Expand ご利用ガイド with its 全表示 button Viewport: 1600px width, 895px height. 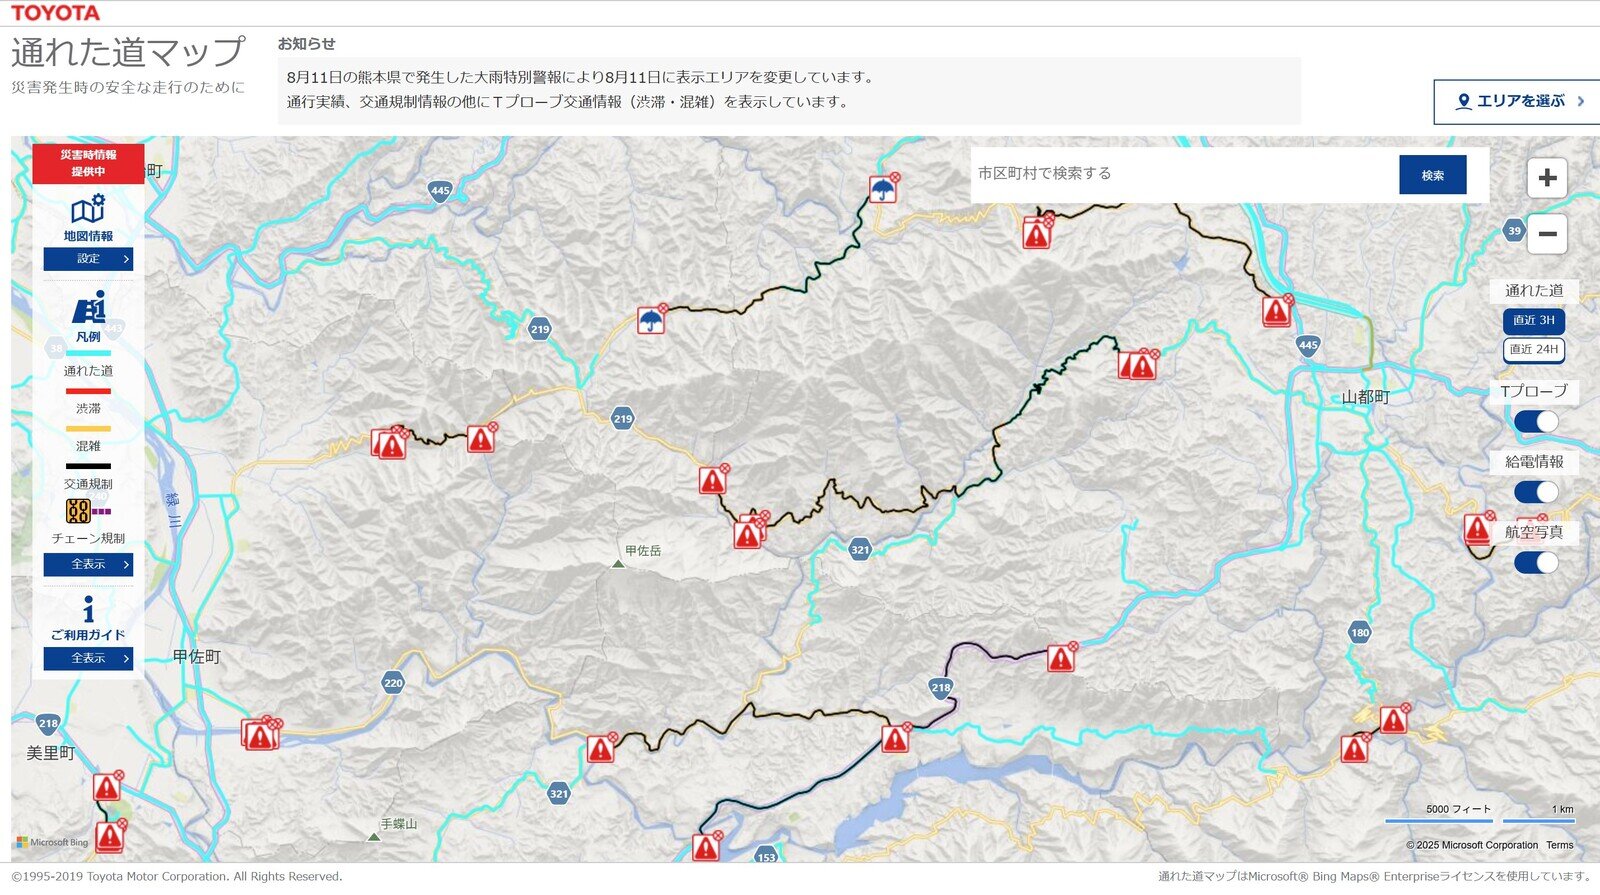click(88, 659)
